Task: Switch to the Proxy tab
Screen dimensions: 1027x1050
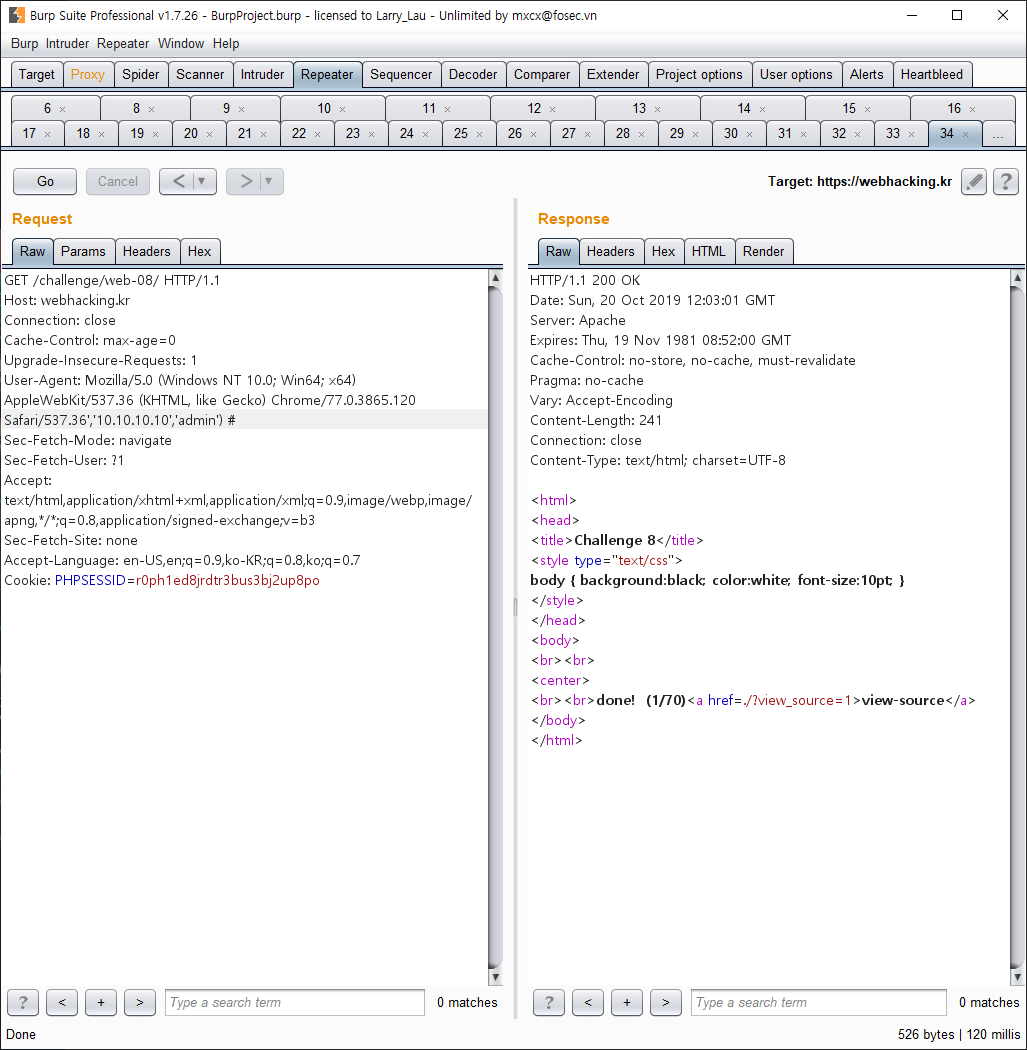Action: tap(88, 74)
